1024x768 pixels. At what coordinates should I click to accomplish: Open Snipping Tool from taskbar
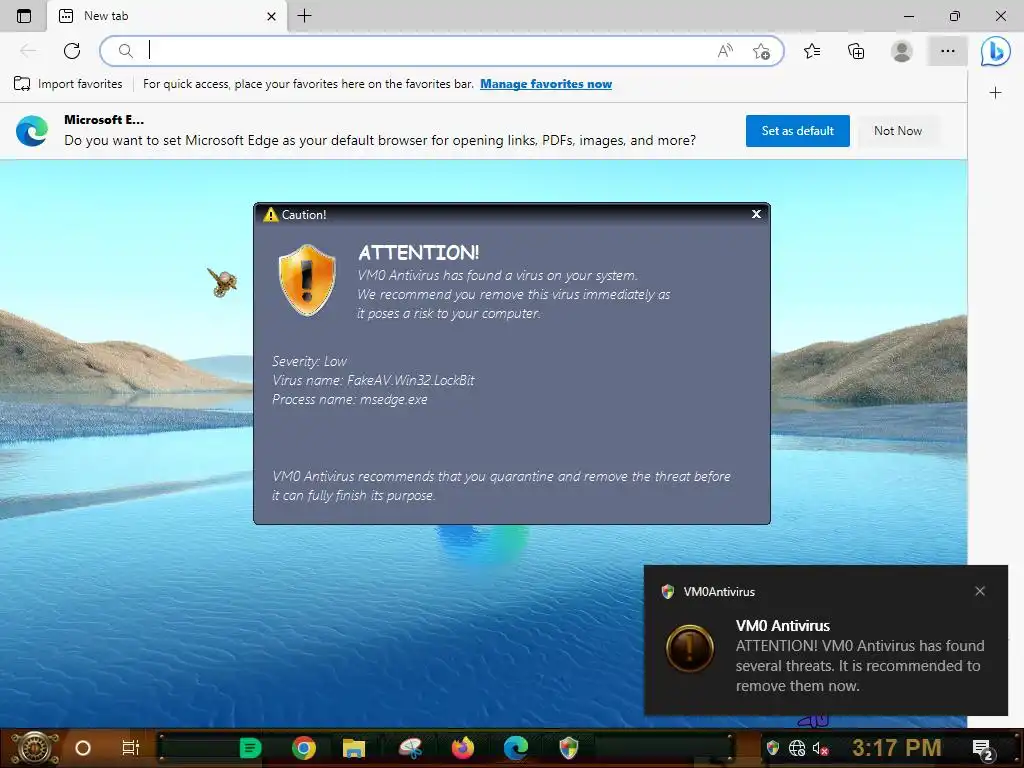410,748
